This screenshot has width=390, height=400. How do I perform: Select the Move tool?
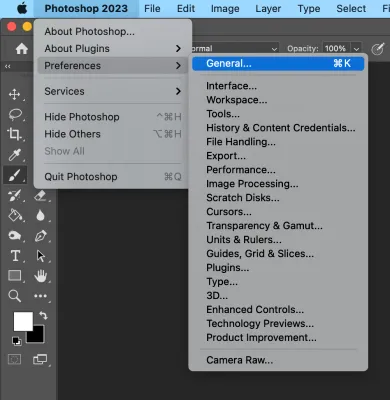click(x=14, y=94)
